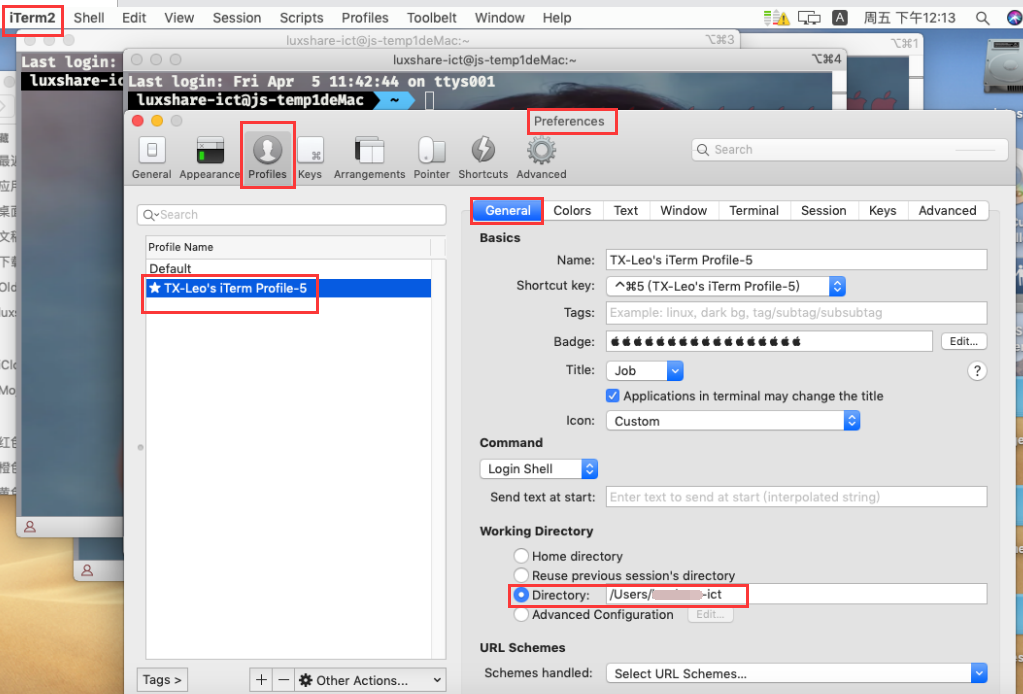The image size is (1023, 694).
Task: Switch to the Text tab
Action: coord(626,210)
